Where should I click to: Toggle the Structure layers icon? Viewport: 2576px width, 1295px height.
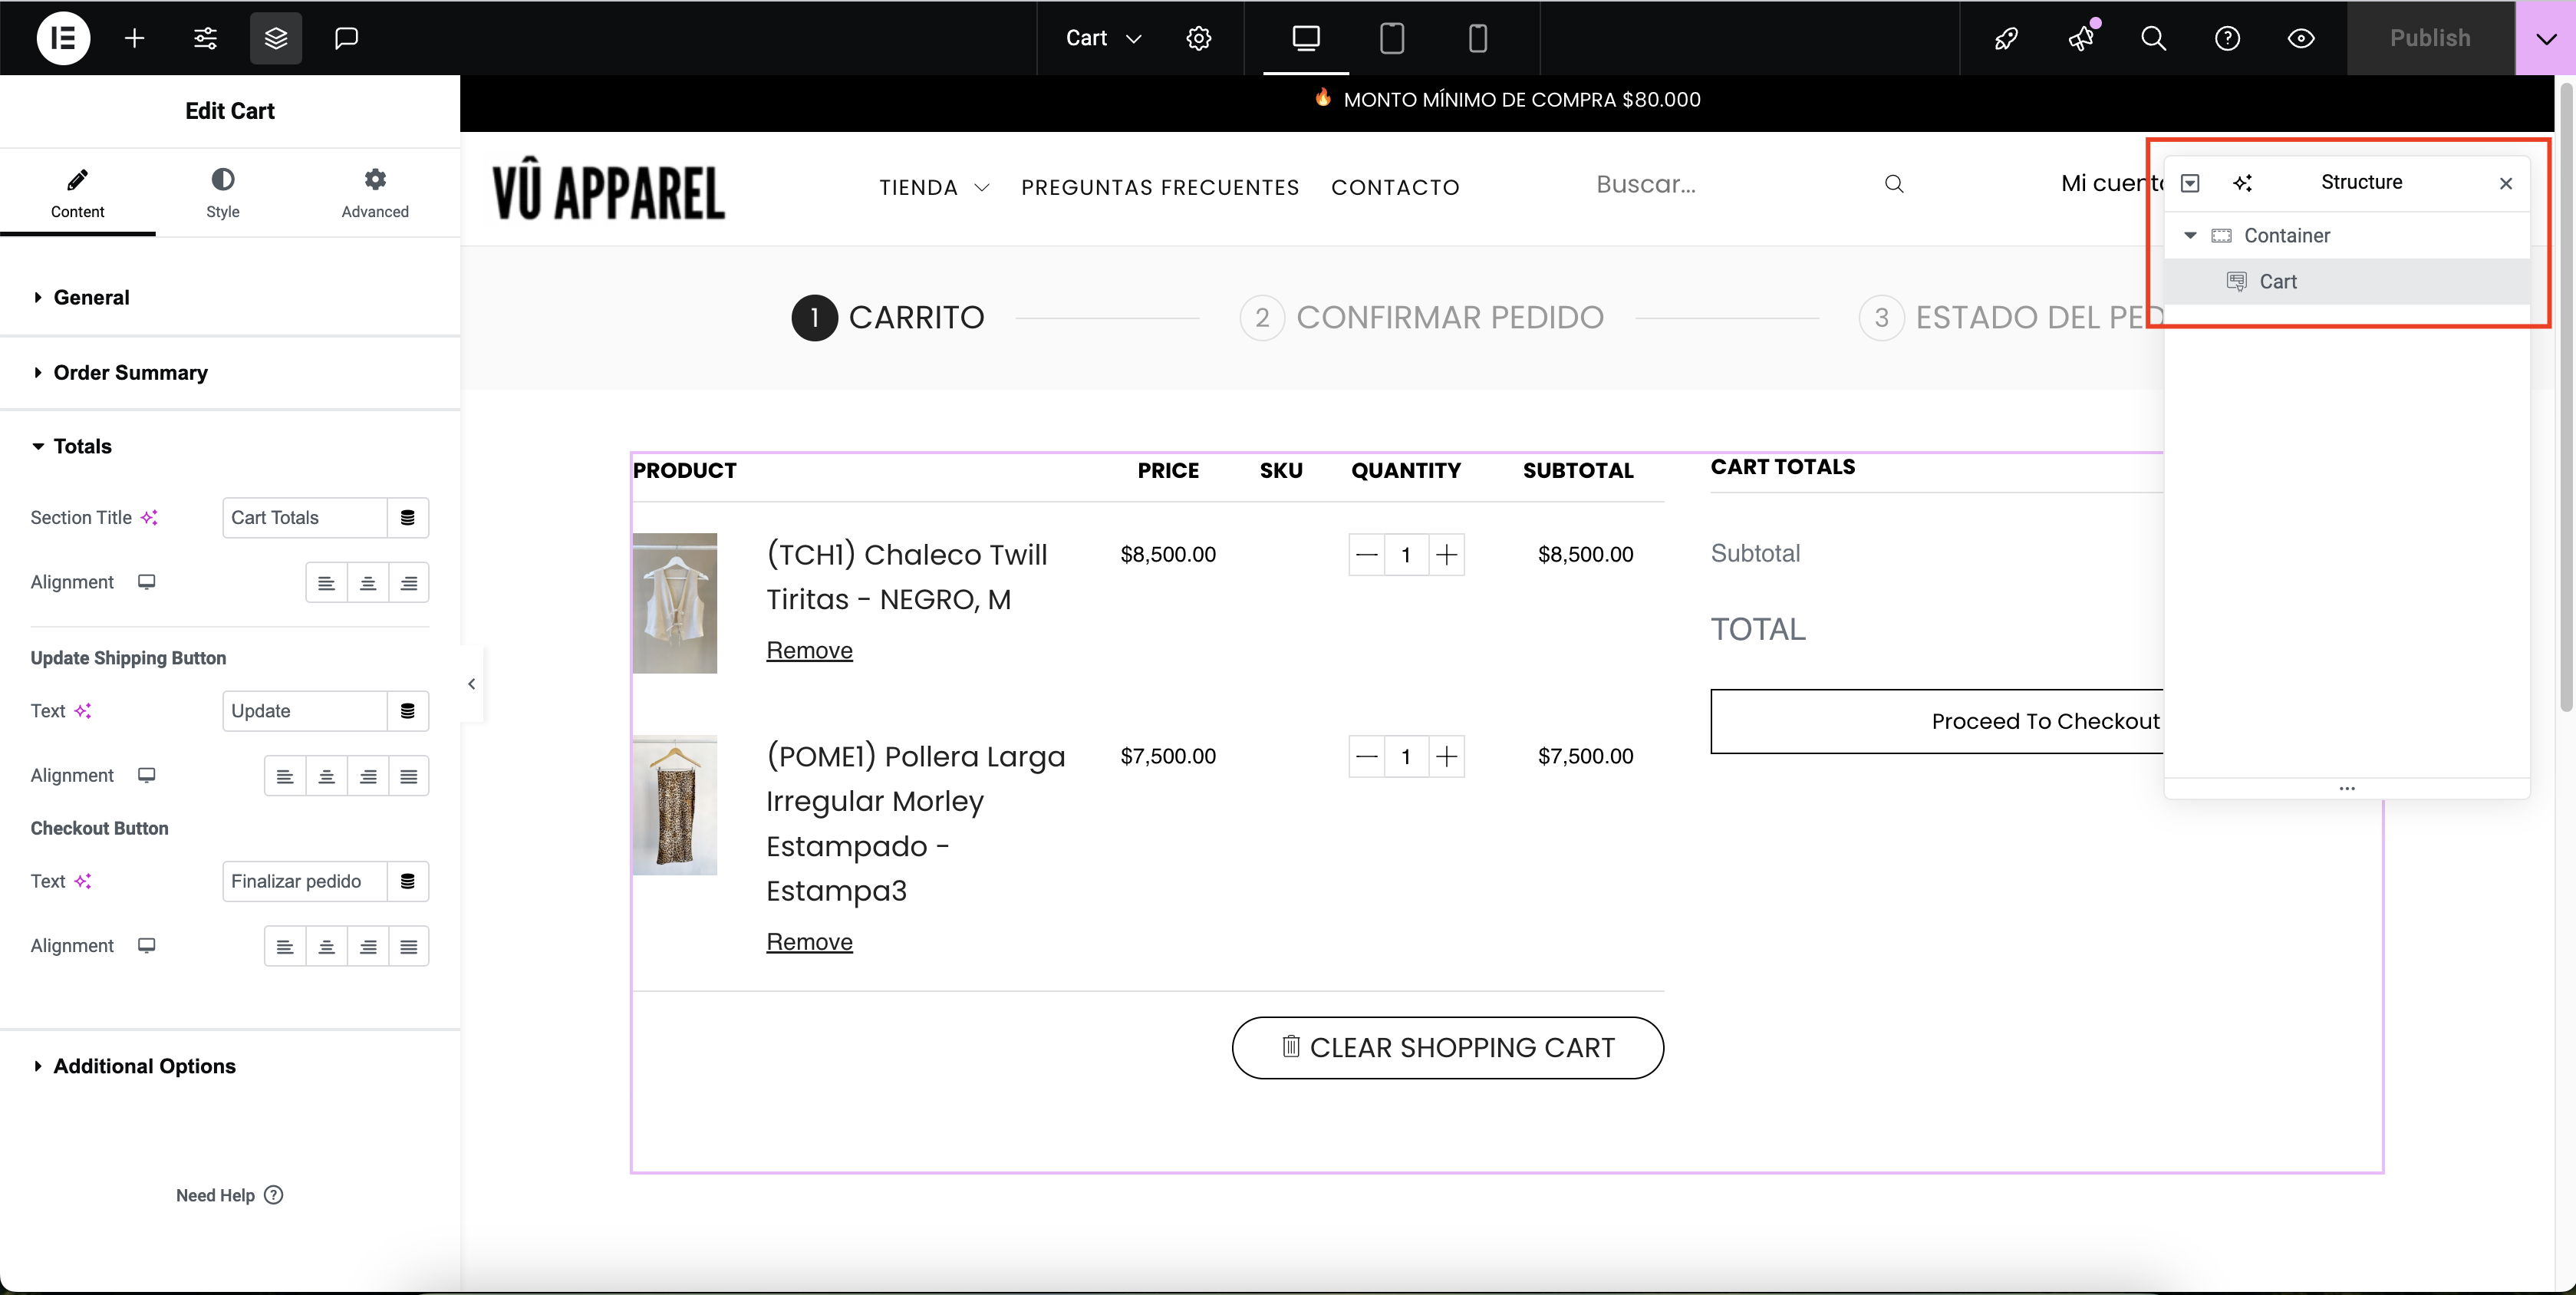[x=276, y=38]
